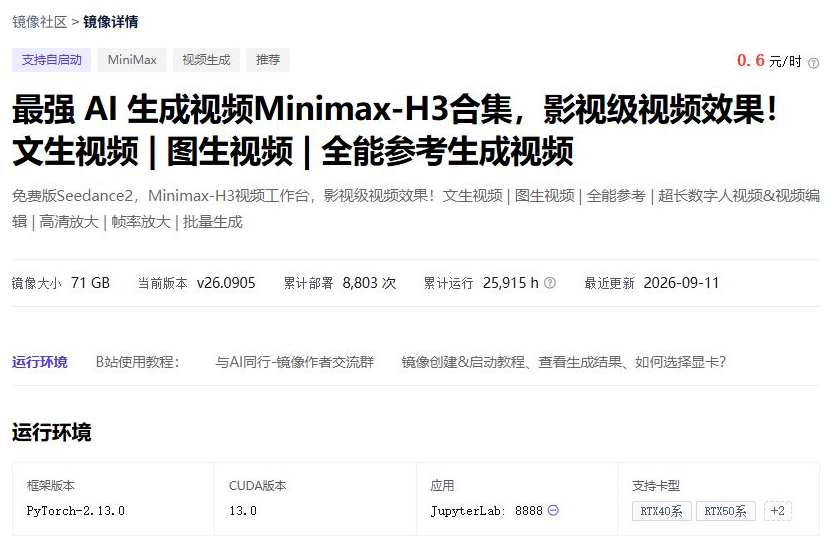Screen dimensions: 830x538
Task: Click the 框架版本 label
Action: [x=51, y=485]
